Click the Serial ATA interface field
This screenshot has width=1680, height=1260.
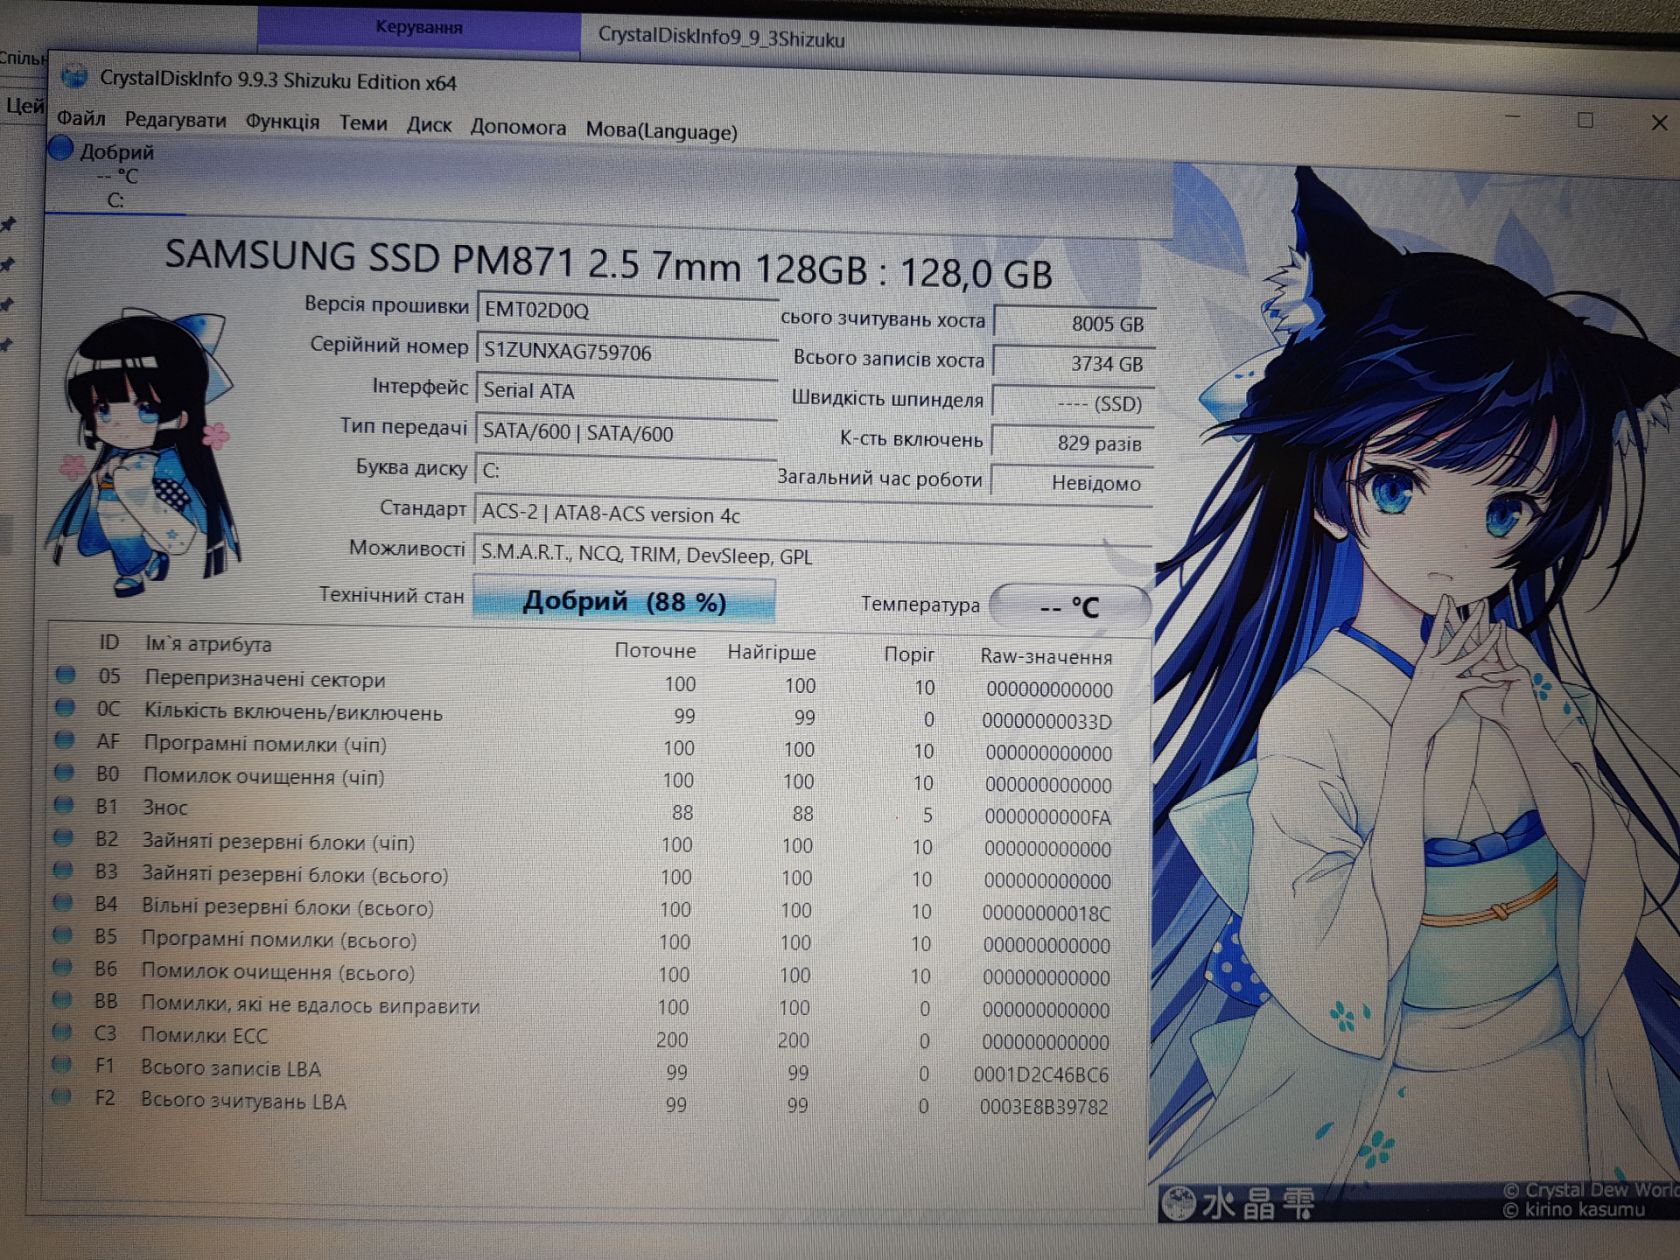pos(627,391)
